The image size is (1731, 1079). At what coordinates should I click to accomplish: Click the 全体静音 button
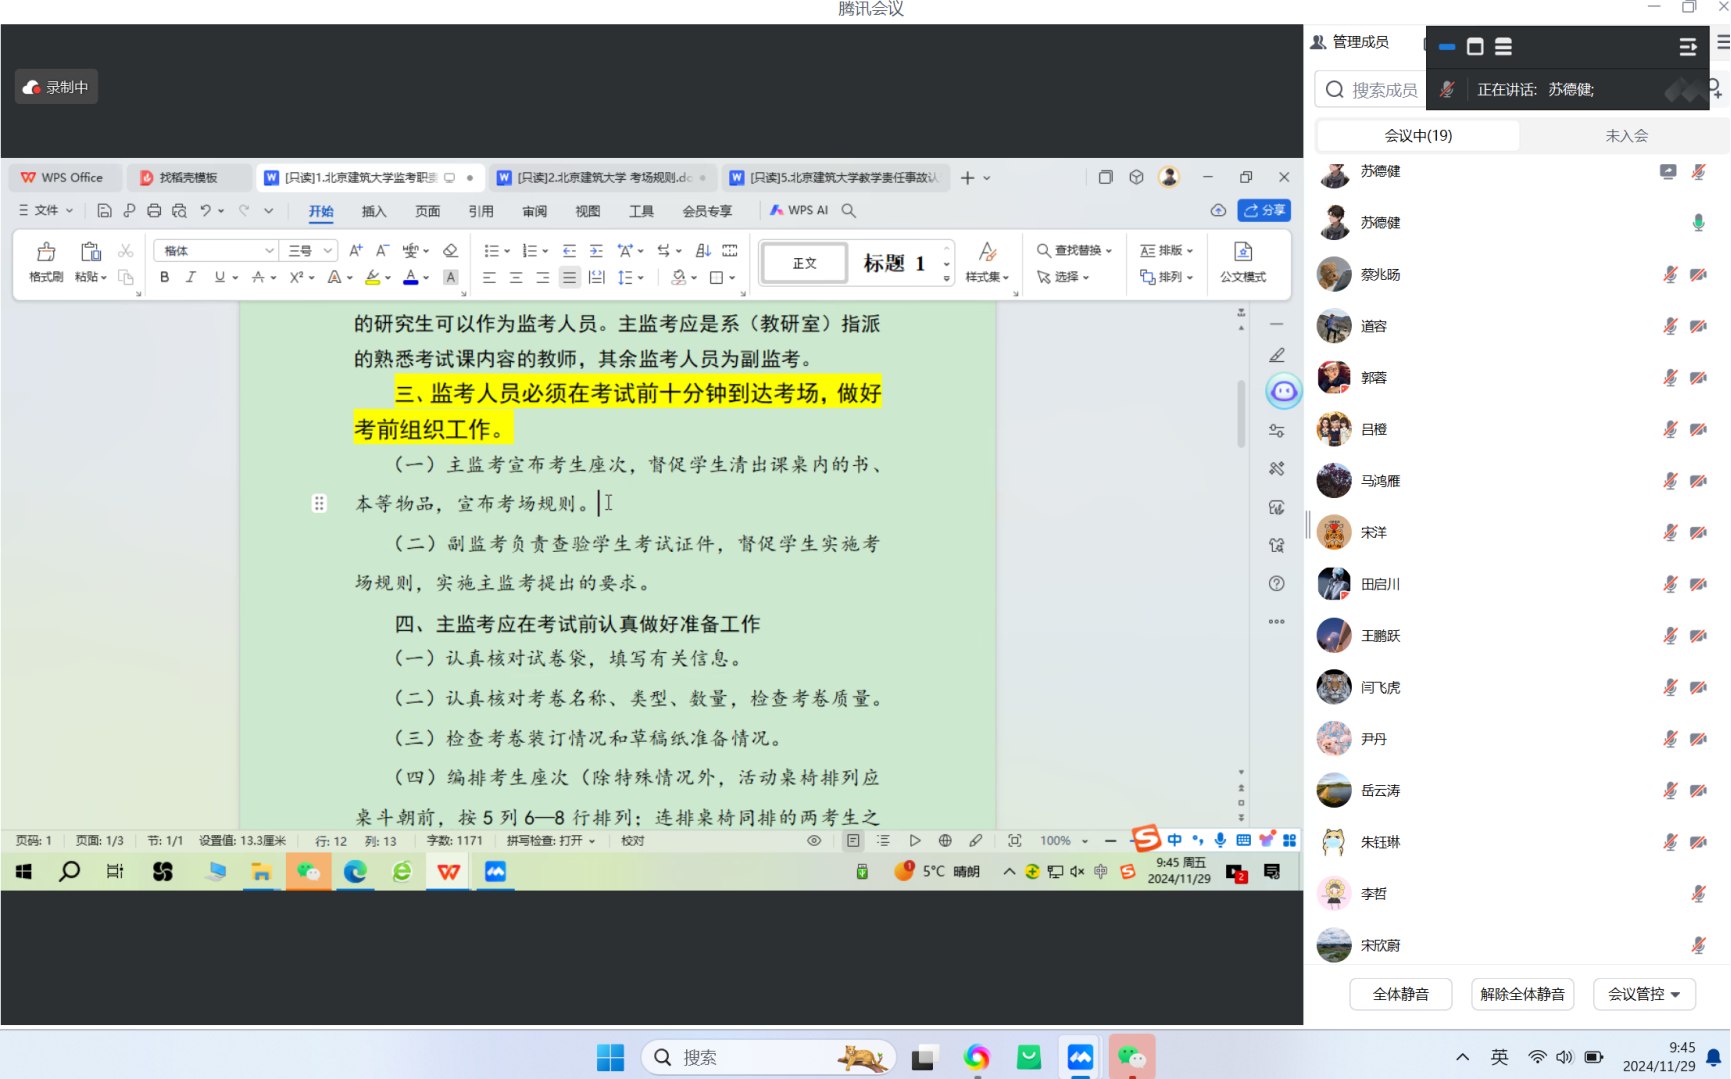[1400, 994]
